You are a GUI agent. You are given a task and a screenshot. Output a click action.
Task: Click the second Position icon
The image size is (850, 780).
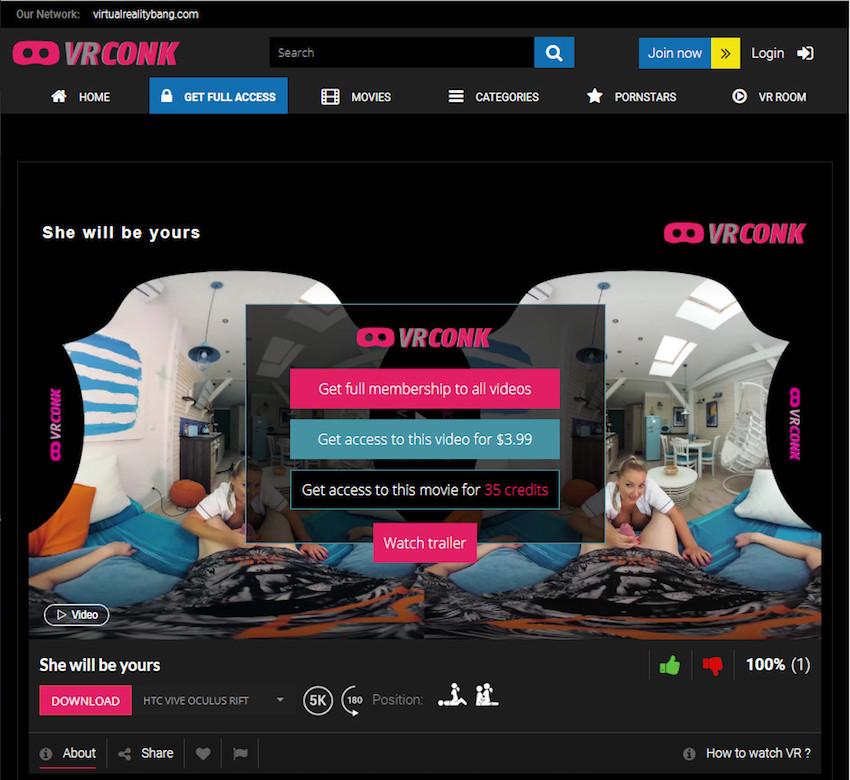click(x=486, y=695)
